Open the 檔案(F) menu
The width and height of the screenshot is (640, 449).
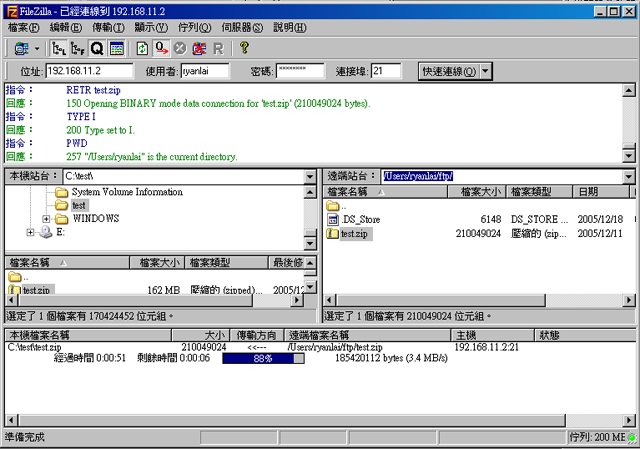(23, 28)
